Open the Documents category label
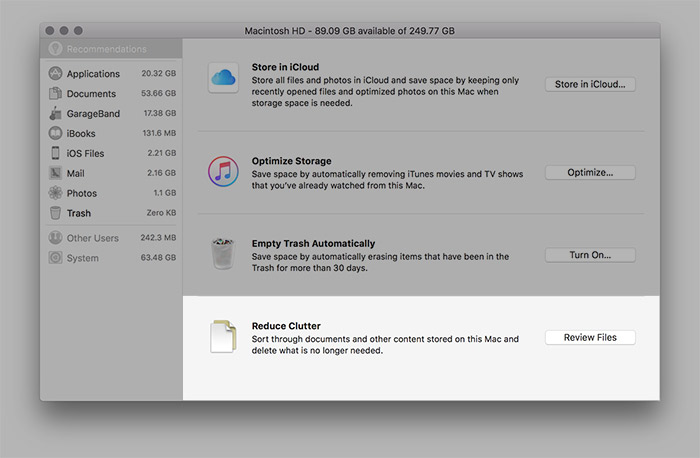Image resolution: width=700 pixels, height=458 pixels. click(92, 94)
